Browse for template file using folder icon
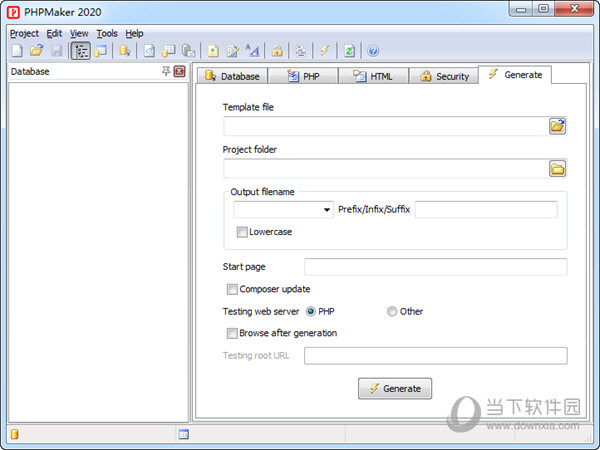The width and height of the screenshot is (600, 450). pos(558,126)
